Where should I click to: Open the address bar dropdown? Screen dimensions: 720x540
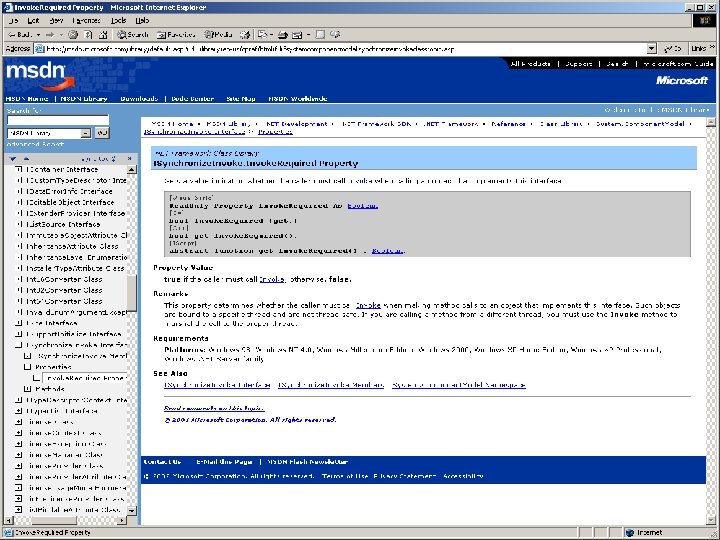tap(651, 48)
